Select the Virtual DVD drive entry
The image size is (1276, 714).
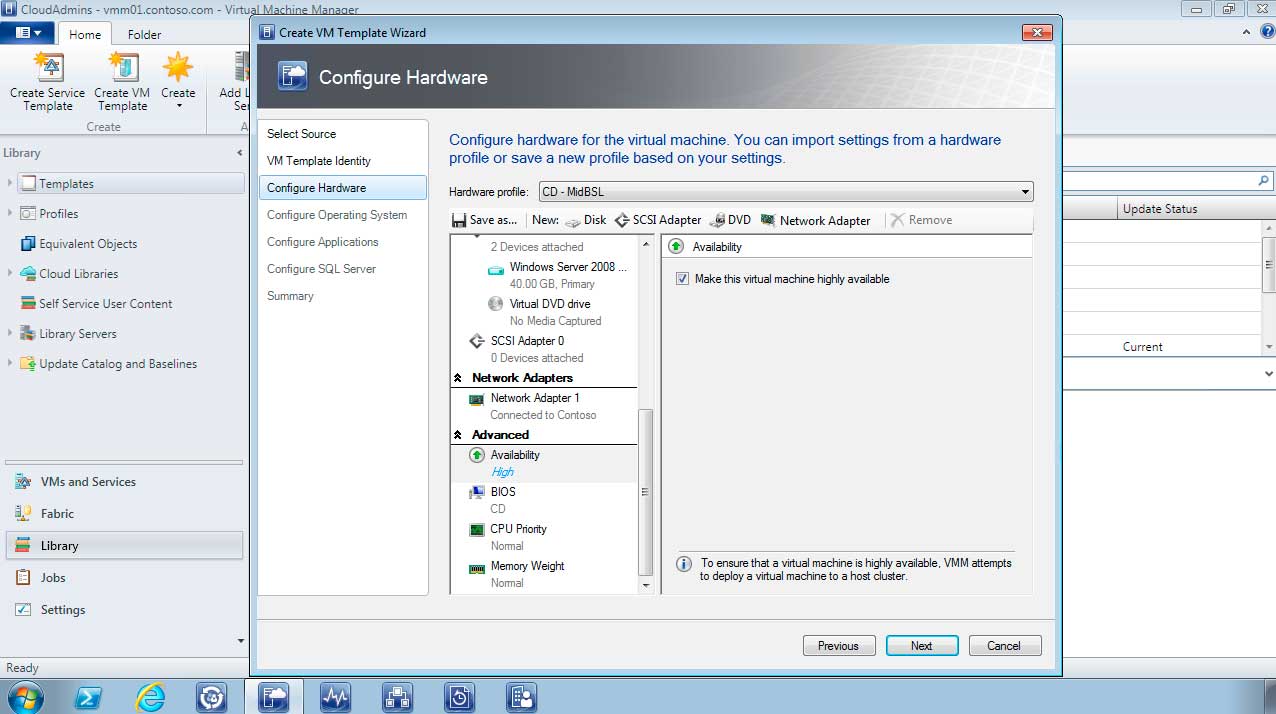pos(545,312)
